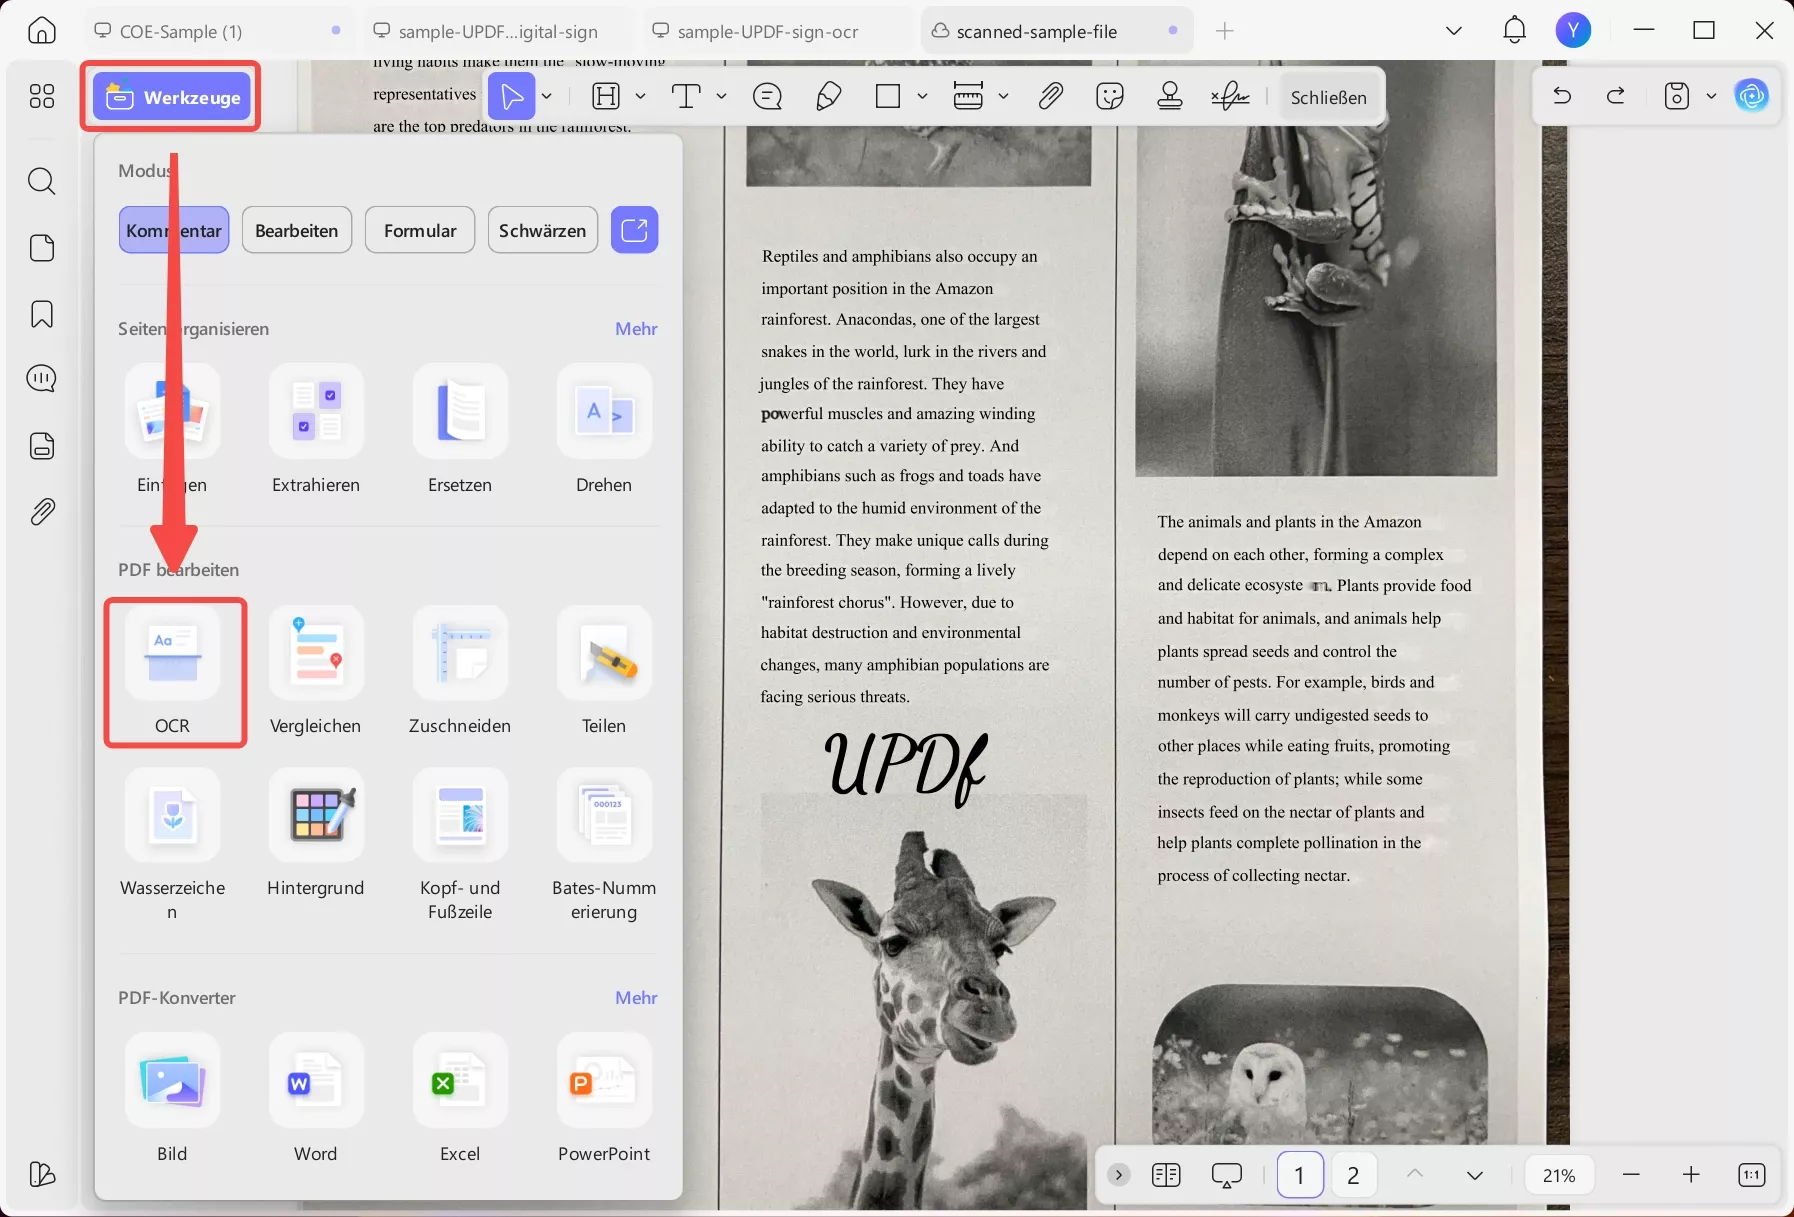The width and height of the screenshot is (1794, 1217).
Task: Switch to Bearbeiten mode
Action: 297,231
